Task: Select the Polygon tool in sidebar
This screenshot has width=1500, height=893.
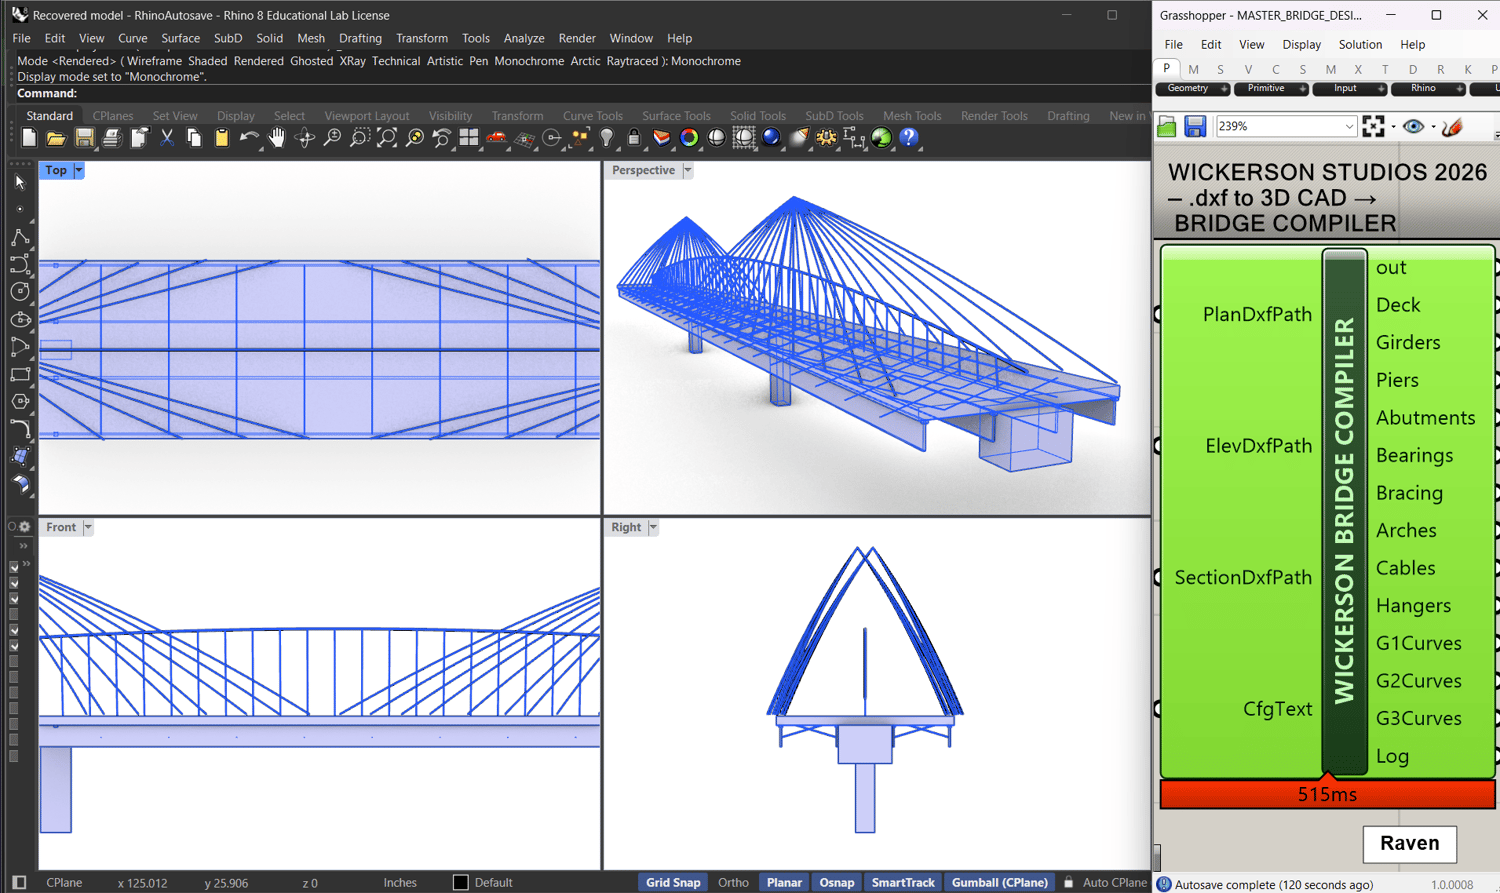Action: click(20, 401)
